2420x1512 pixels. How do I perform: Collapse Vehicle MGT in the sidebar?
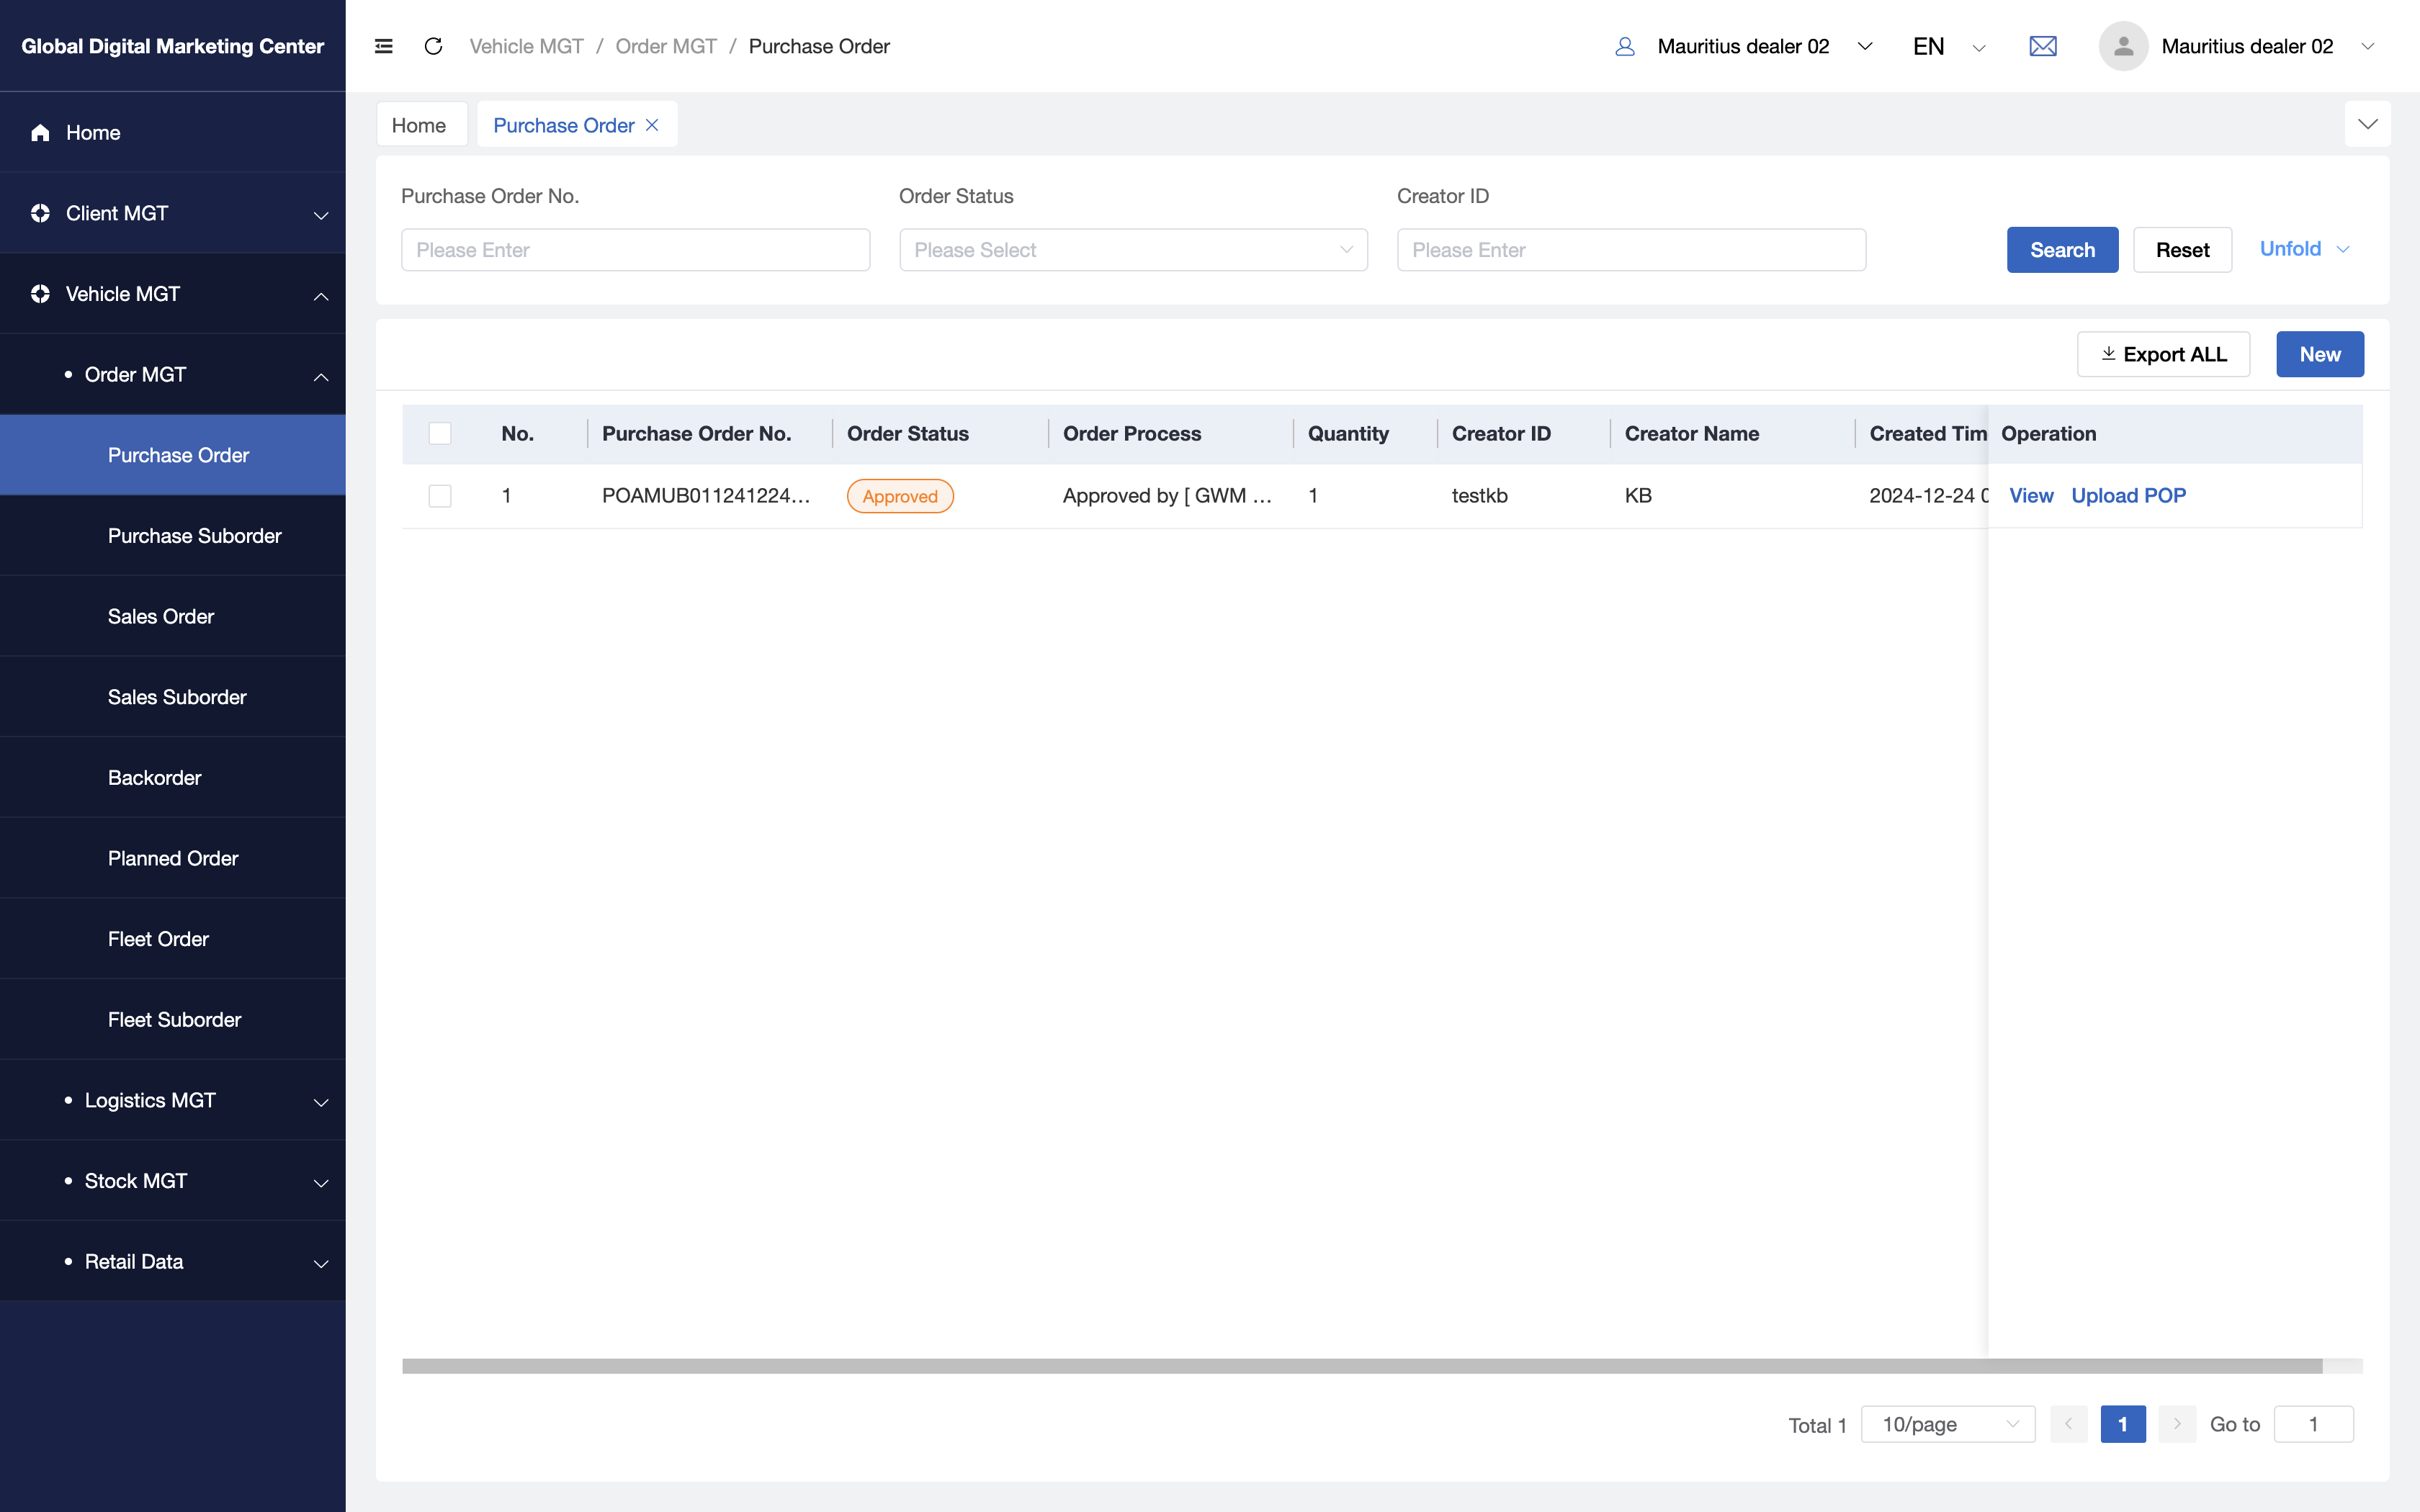pyautogui.click(x=173, y=294)
